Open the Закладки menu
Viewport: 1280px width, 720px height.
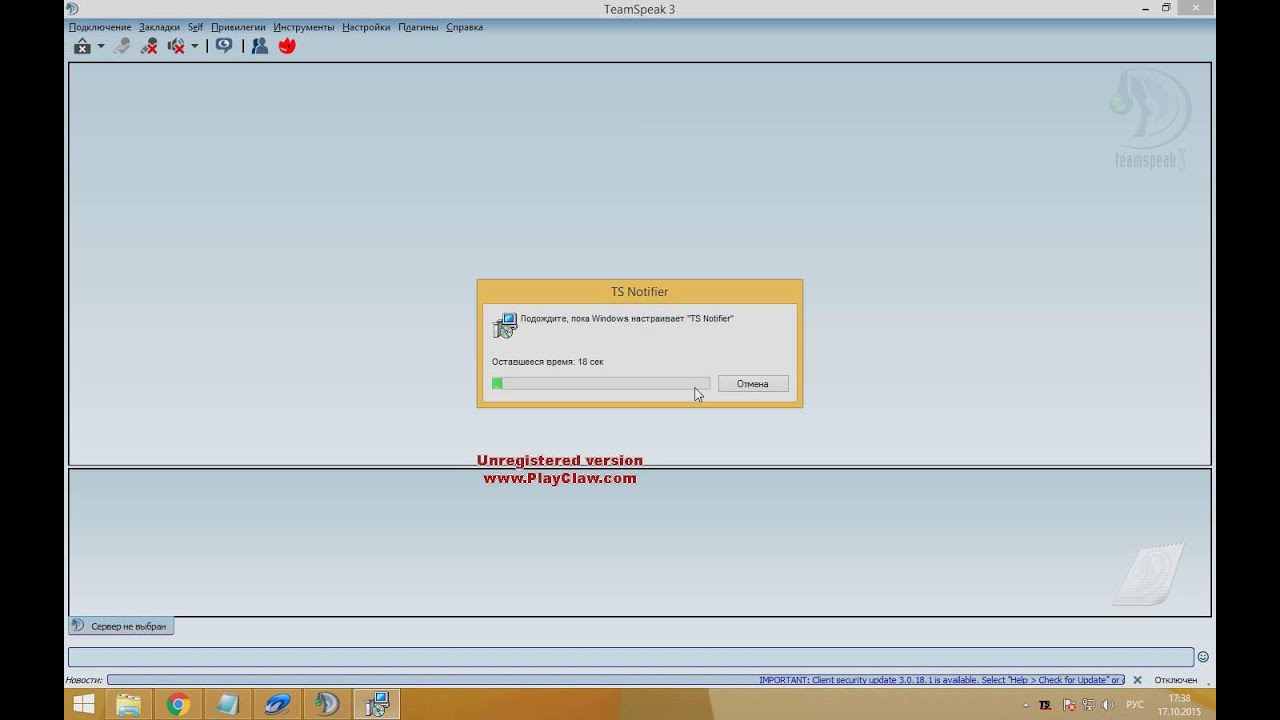pyautogui.click(x=160, y=27)
